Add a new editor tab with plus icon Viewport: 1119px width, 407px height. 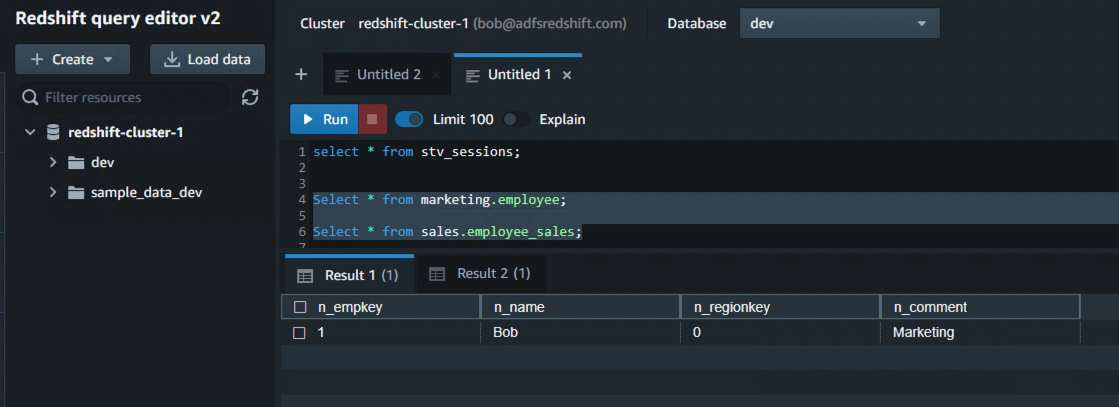coord(301,74)
